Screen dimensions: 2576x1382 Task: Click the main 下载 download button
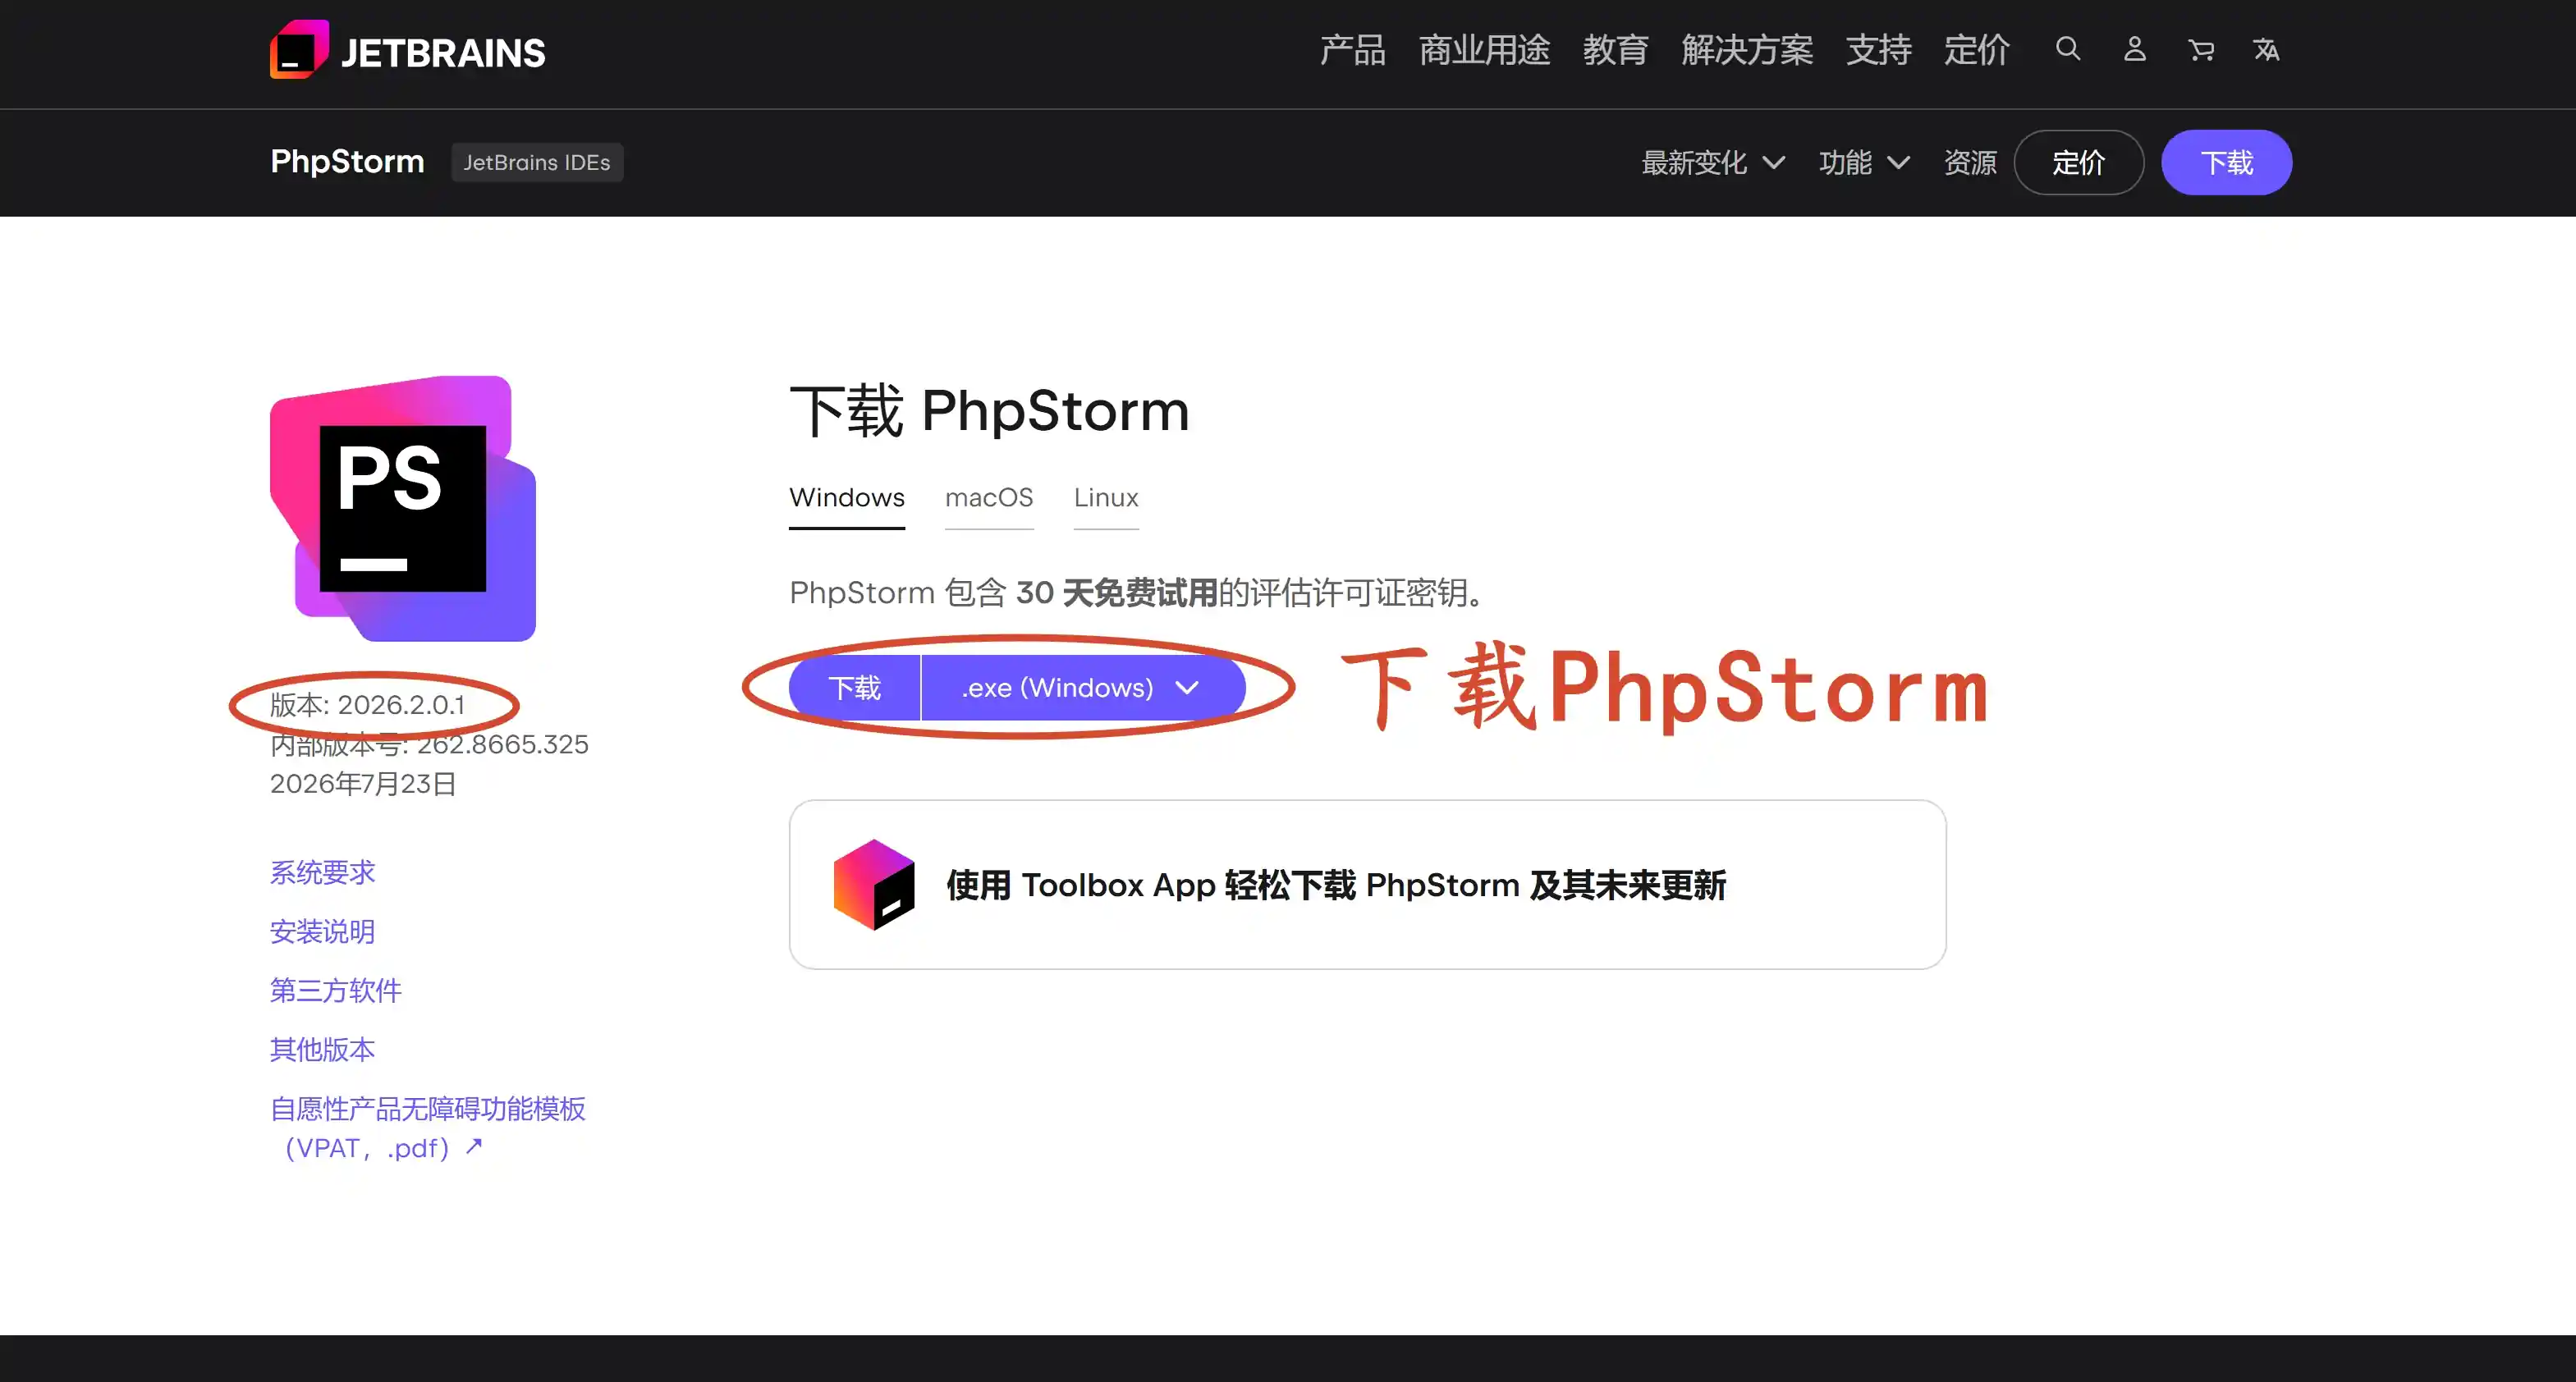(854, 687)
